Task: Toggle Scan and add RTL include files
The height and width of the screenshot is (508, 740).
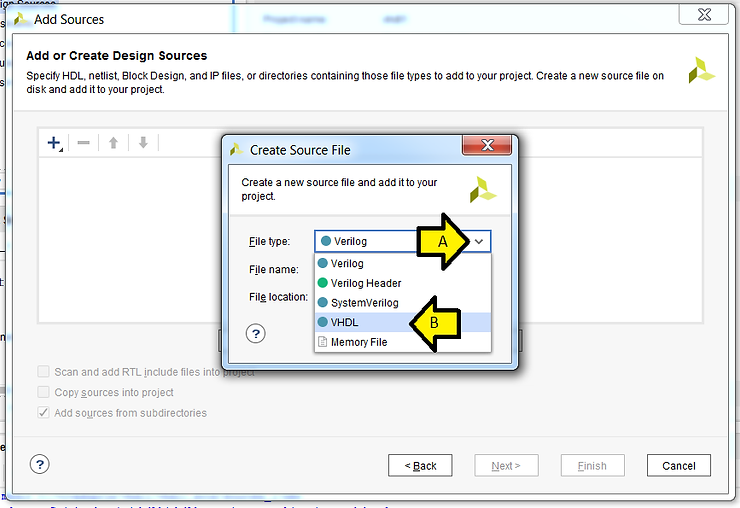Action: [x=44, y=372]
